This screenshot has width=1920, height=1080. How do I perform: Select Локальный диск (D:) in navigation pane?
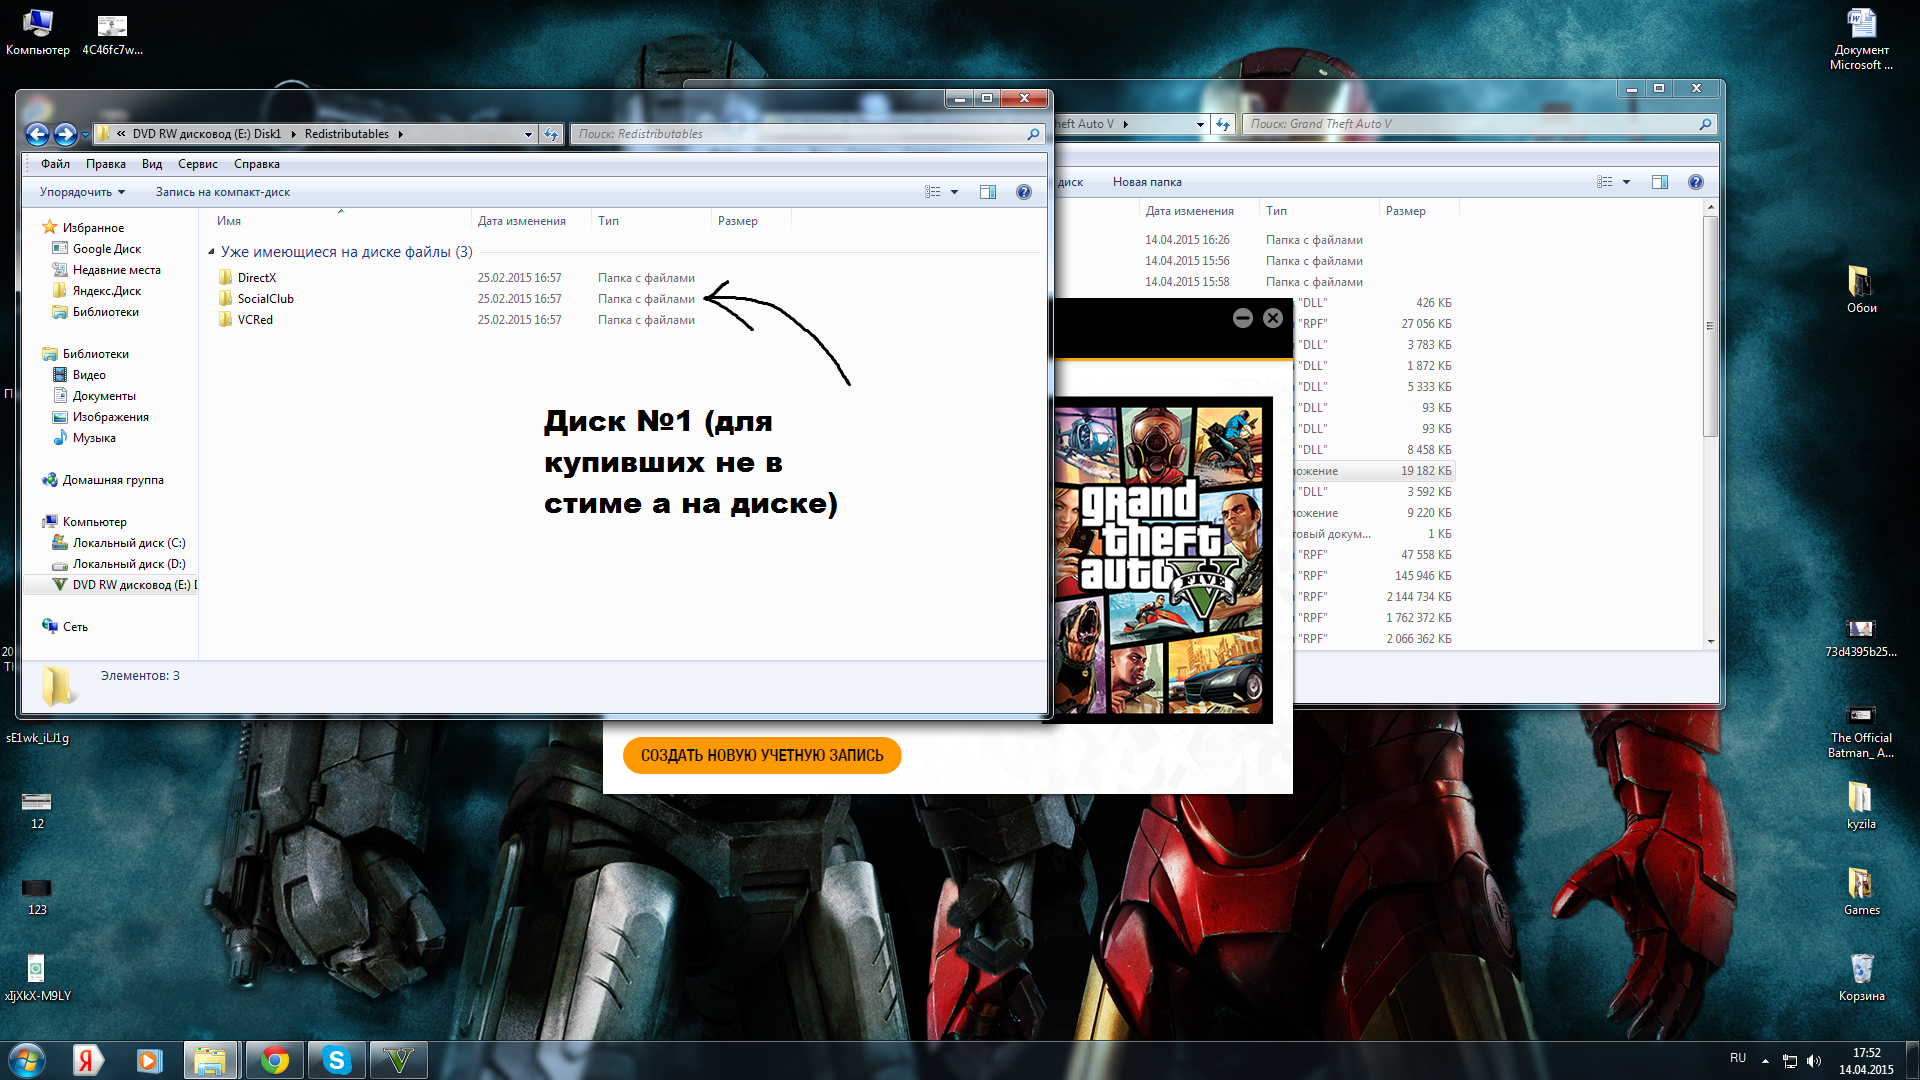click(128, 564)
